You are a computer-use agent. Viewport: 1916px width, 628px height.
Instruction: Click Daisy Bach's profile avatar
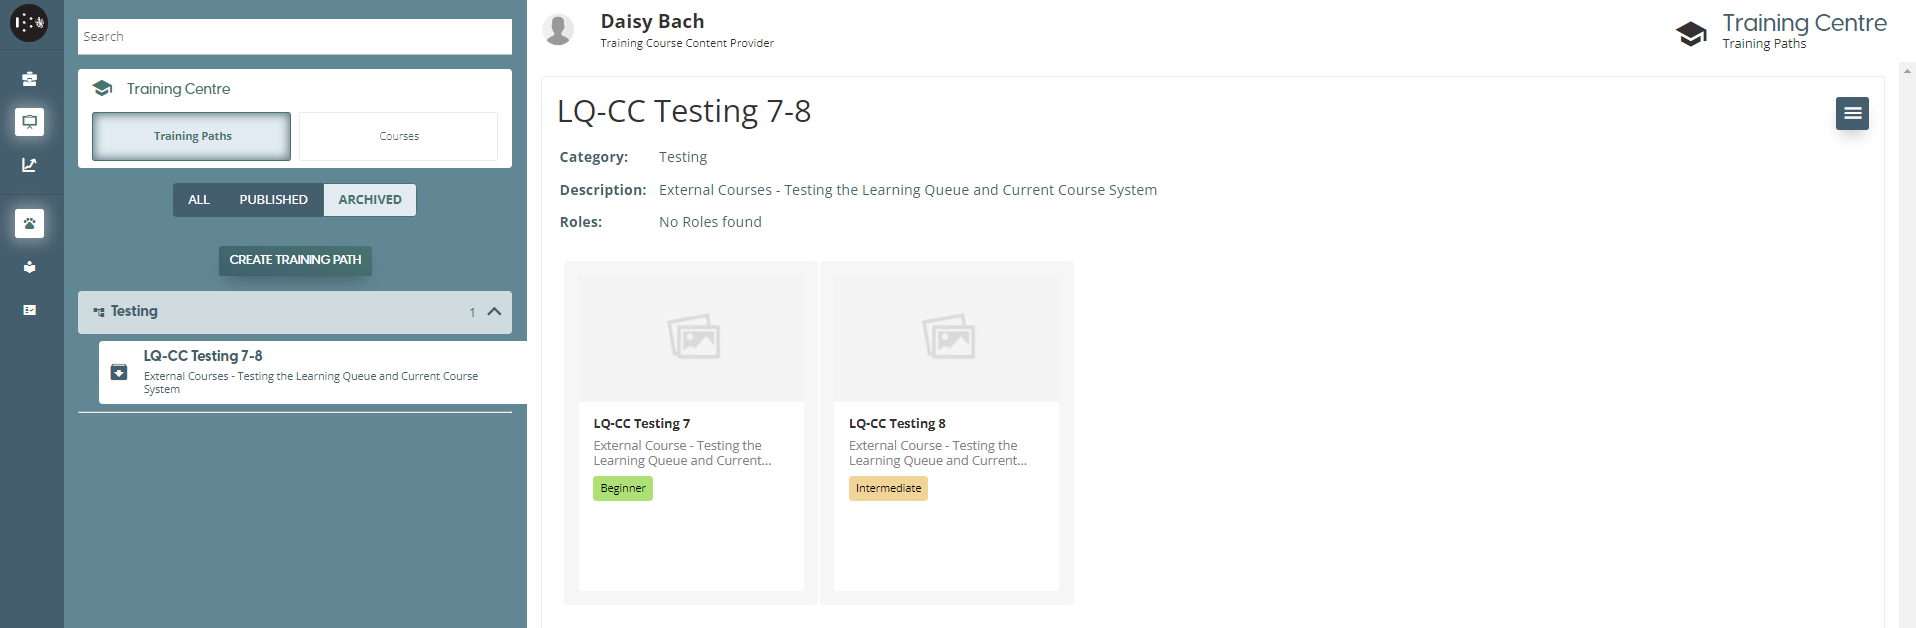point(558,30)
